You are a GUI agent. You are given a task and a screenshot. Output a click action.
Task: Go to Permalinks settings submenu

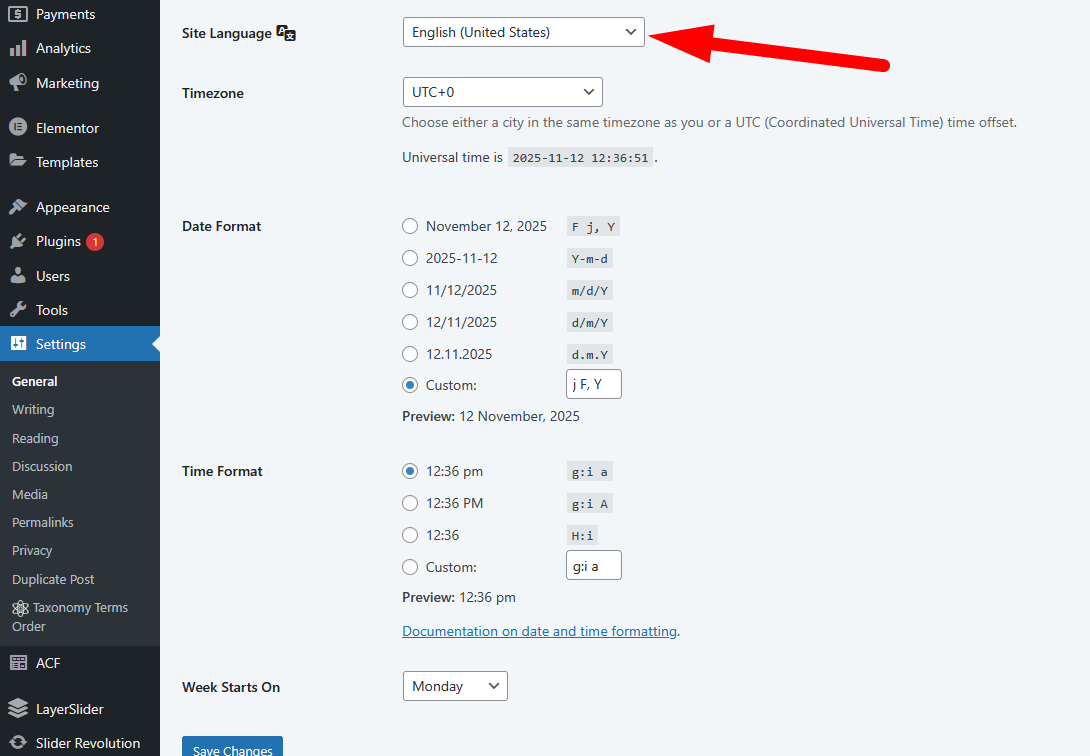point(43,522)
